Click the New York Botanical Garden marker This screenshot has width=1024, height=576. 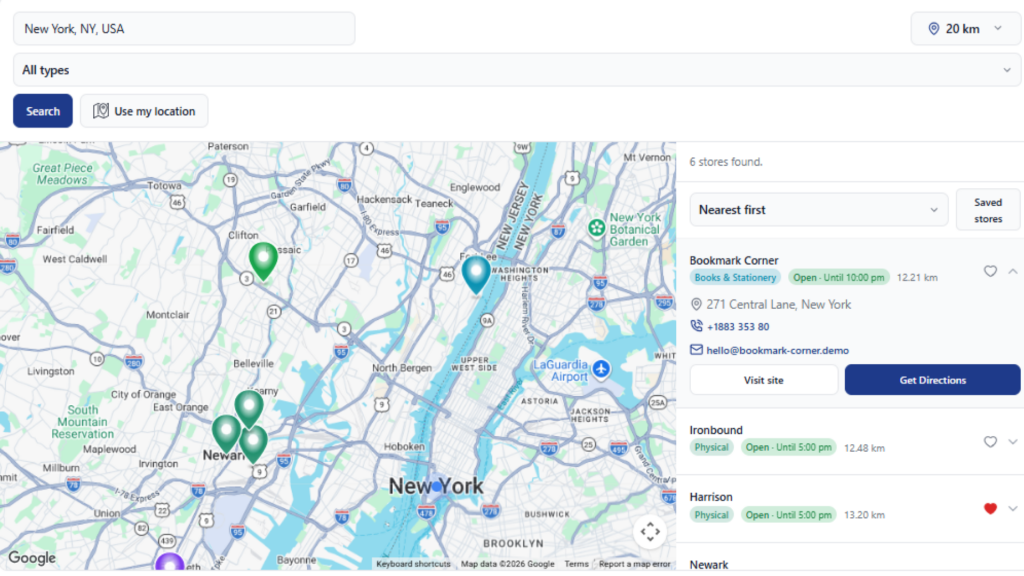(x=596, y=228)
